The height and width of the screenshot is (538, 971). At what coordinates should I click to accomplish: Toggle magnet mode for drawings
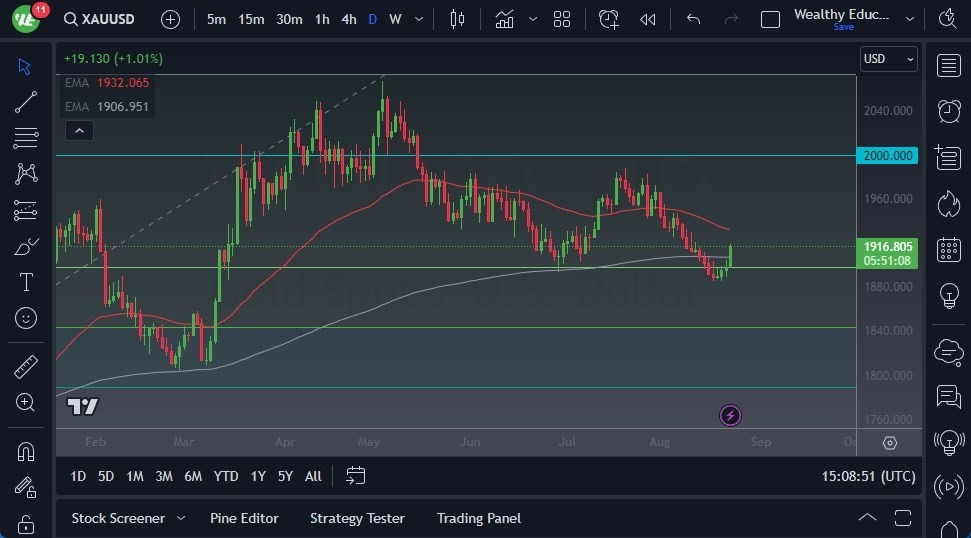click(26, 451)
